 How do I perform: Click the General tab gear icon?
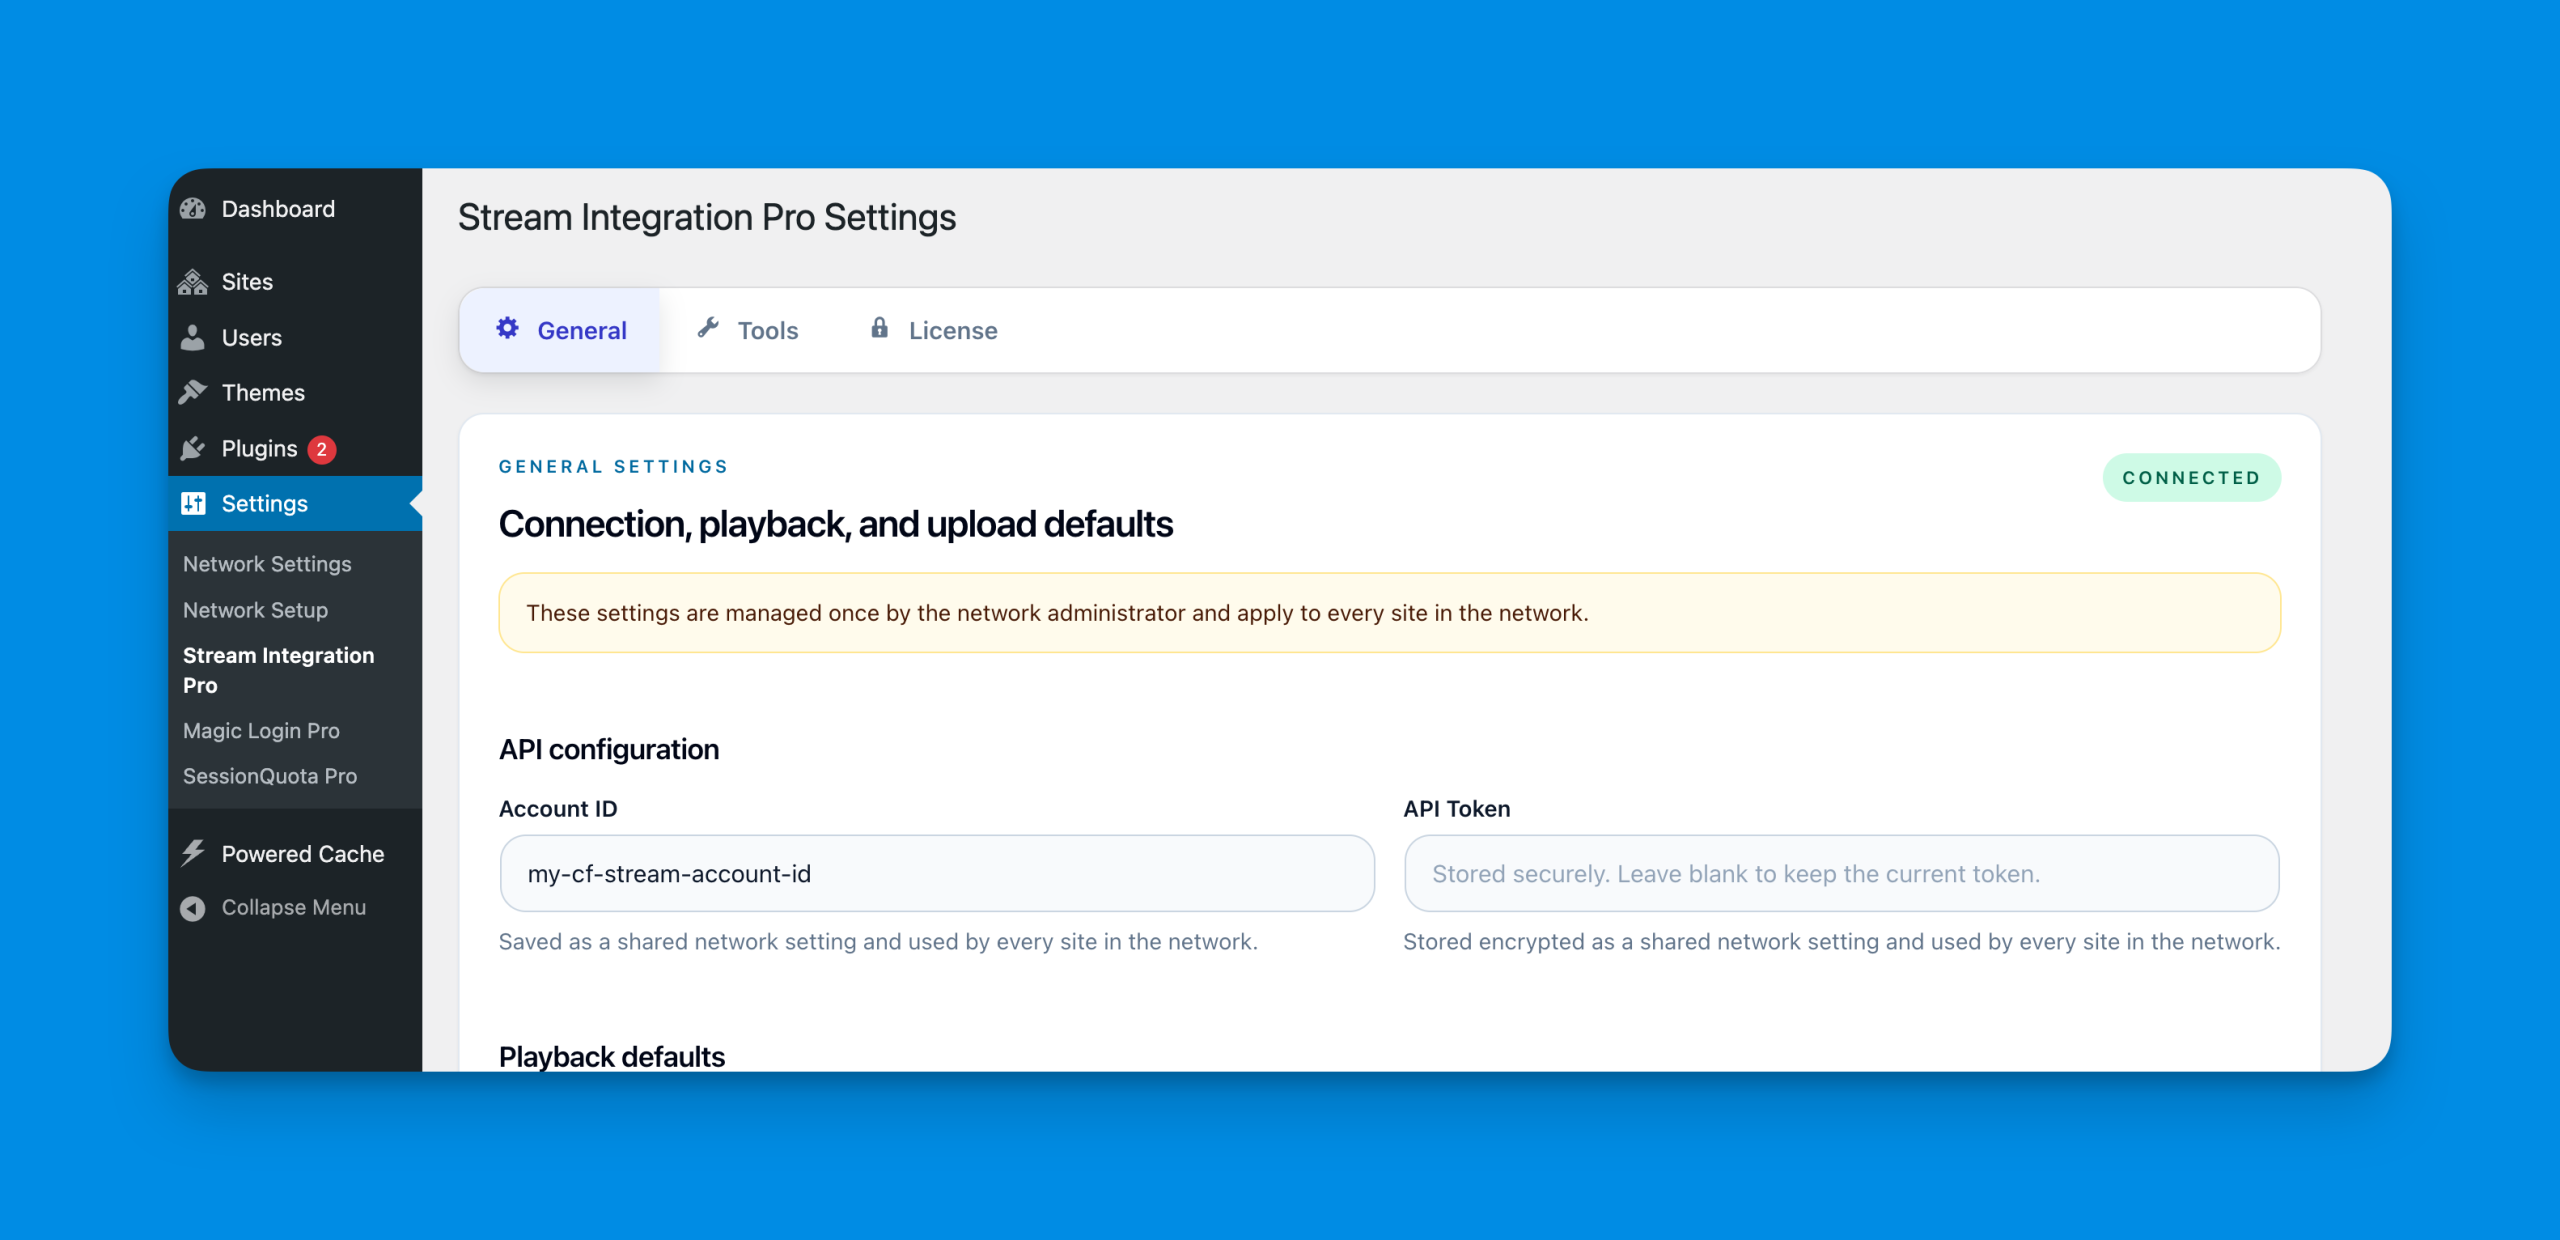tap(508, 329)
